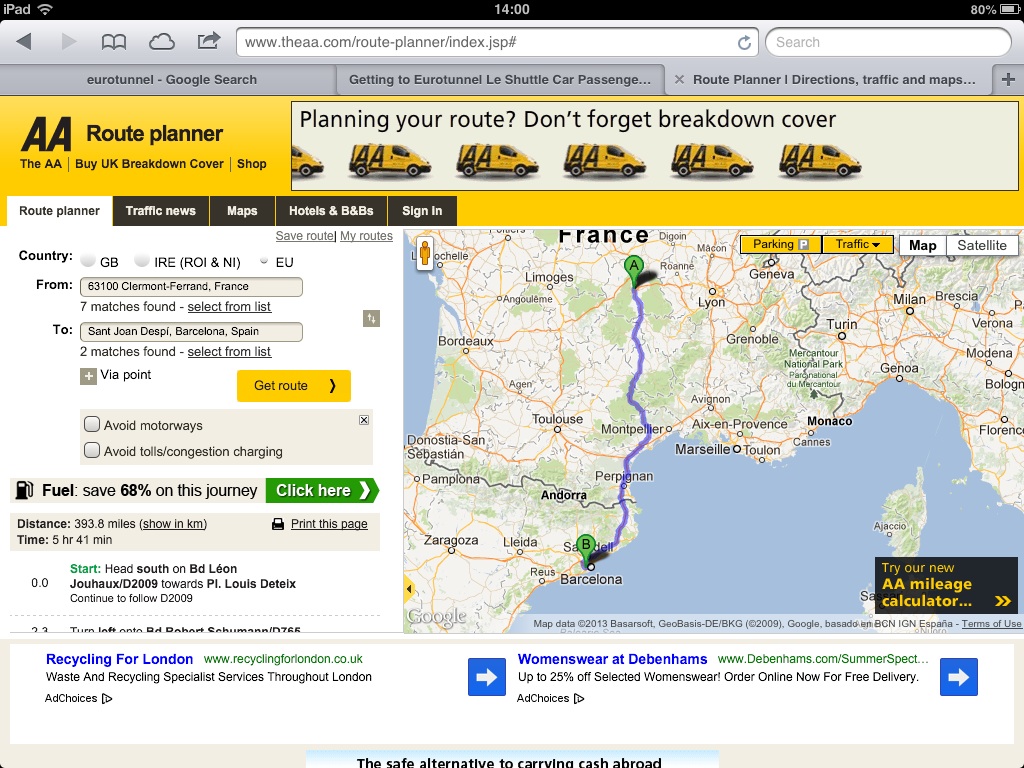Switch map to Map view
The height and width of the screenshot is (768, 1024).
[x=922, y=245]
